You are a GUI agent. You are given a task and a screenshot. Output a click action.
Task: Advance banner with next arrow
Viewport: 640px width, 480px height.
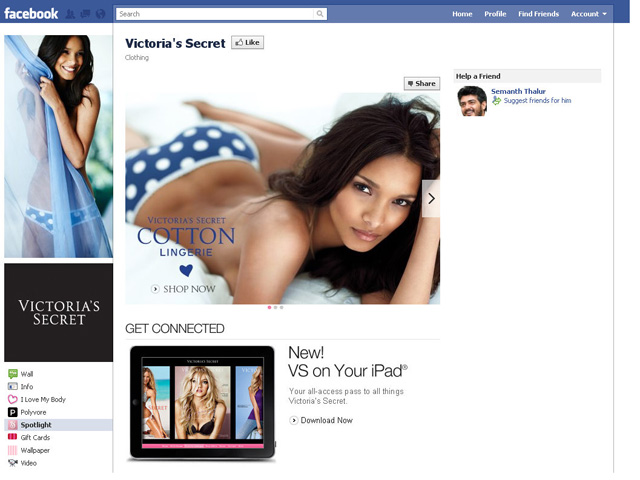431,199
